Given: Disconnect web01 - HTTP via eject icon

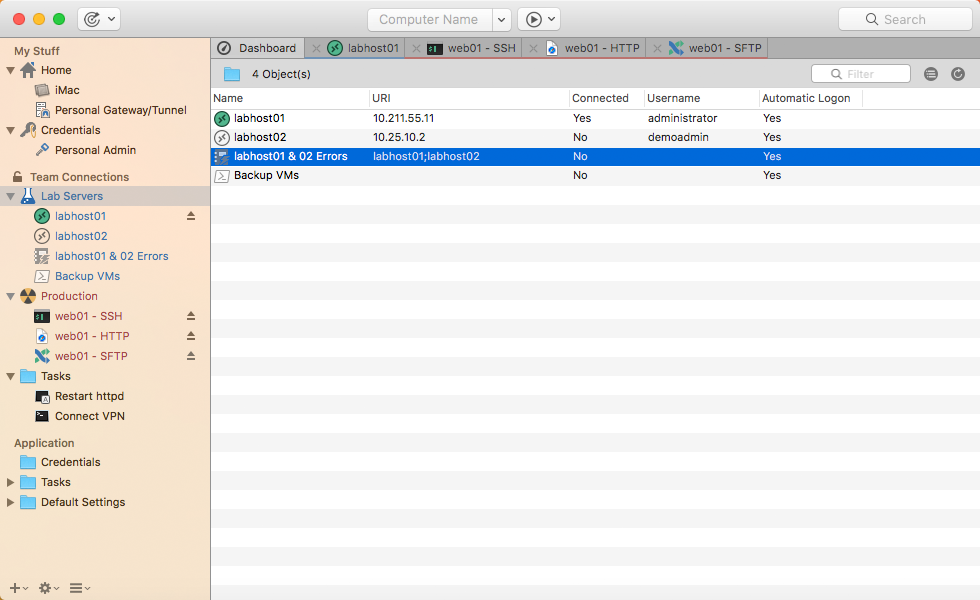Looking at the screenshot, I should tap(191, 336).
